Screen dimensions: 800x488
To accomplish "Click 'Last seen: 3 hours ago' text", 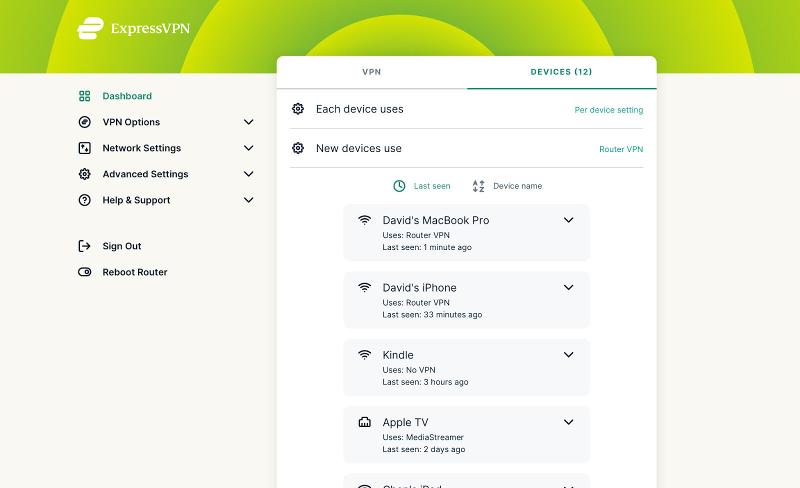I will click(425, 382).
